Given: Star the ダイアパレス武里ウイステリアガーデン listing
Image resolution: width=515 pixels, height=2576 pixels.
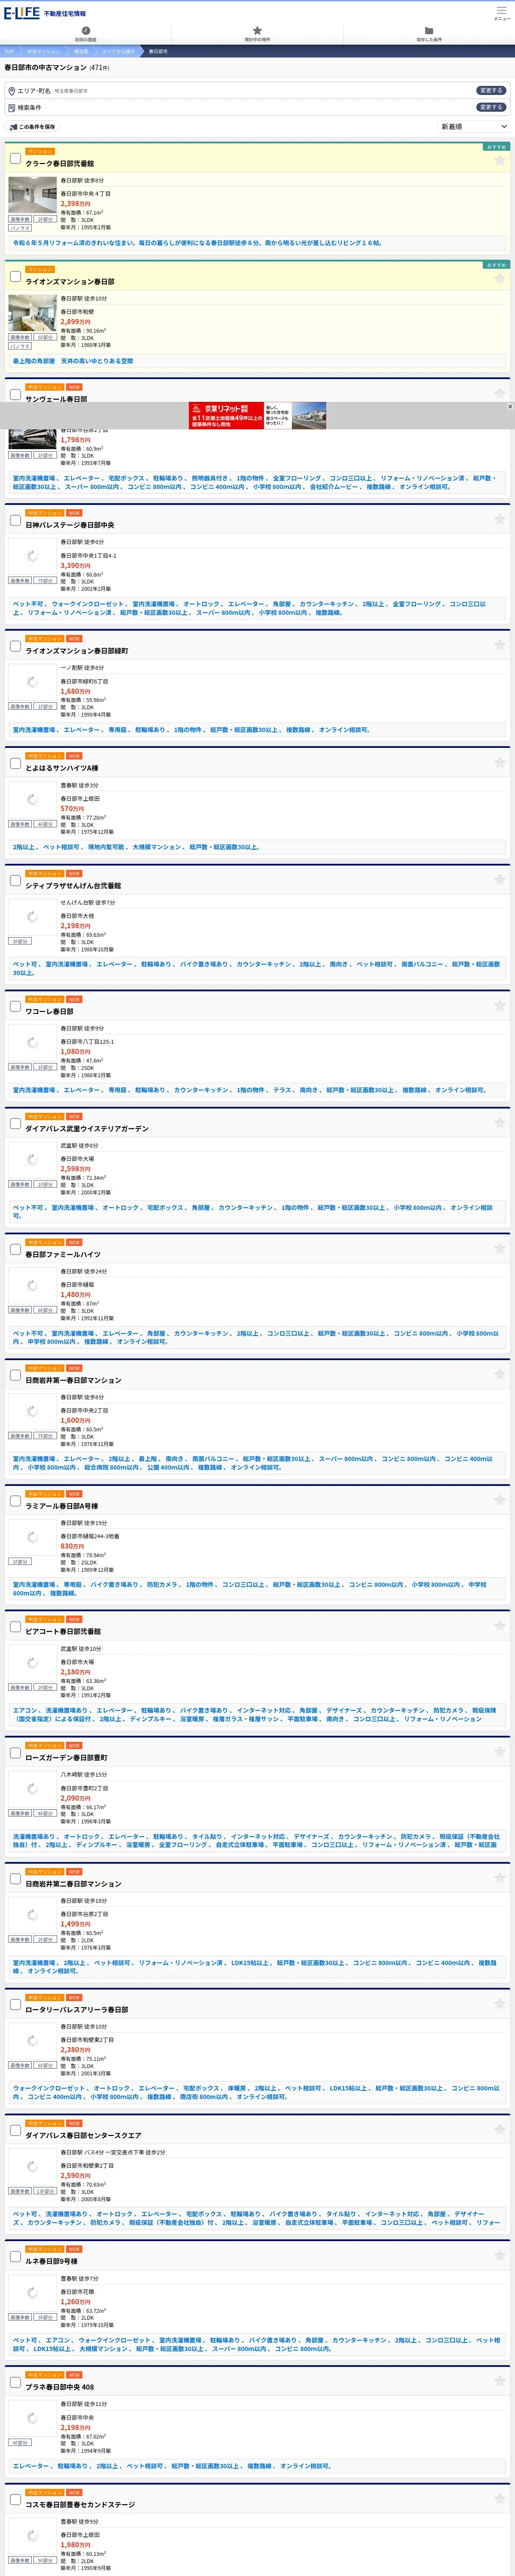Looking at the screenshot, I should pos(499,1123).
